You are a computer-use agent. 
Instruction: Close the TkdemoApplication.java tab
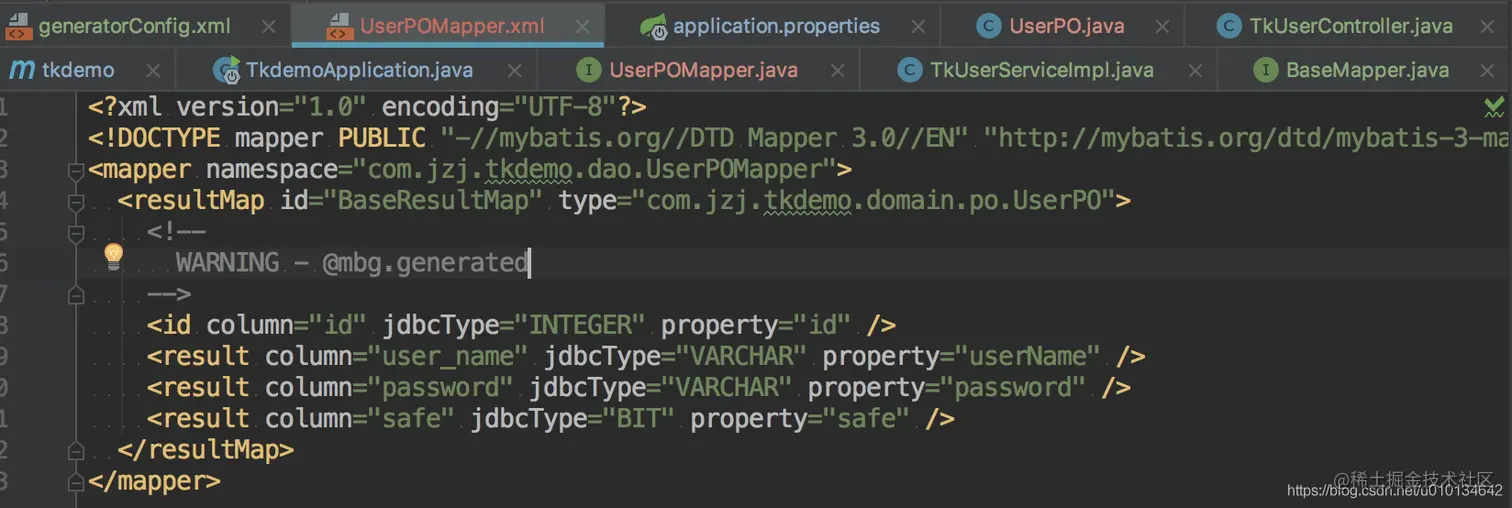pyautogui.click(x=513, y=71)
